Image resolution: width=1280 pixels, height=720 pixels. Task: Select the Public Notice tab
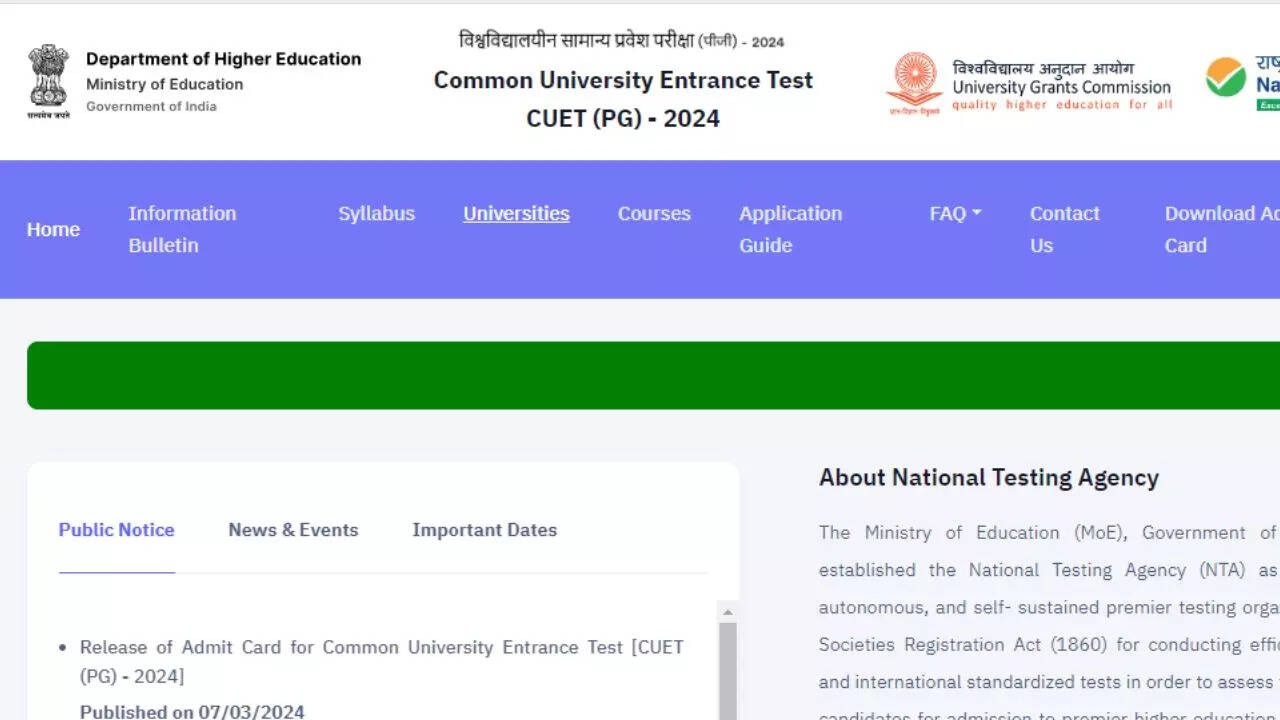point(116,530)
